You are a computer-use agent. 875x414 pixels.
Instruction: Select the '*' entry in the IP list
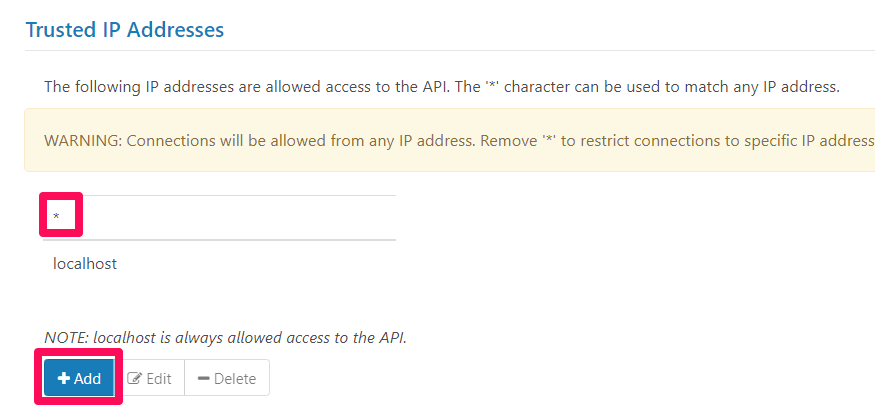point(57,217)
